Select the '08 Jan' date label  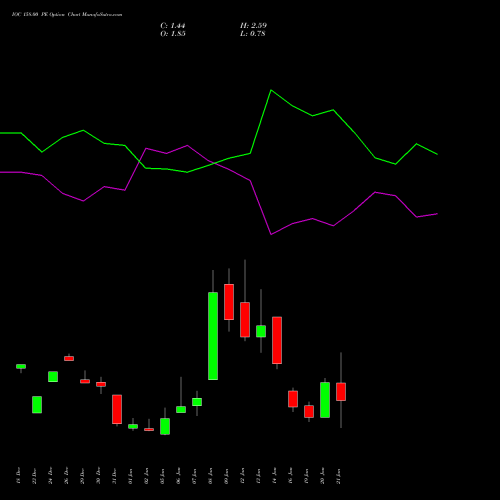(x=210, y=476)
